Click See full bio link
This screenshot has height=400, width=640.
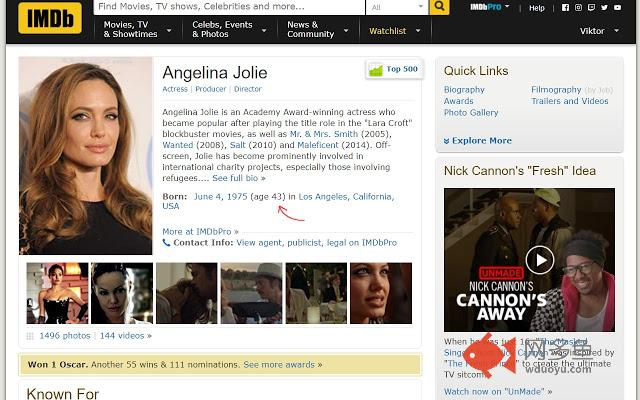(239, 178)
